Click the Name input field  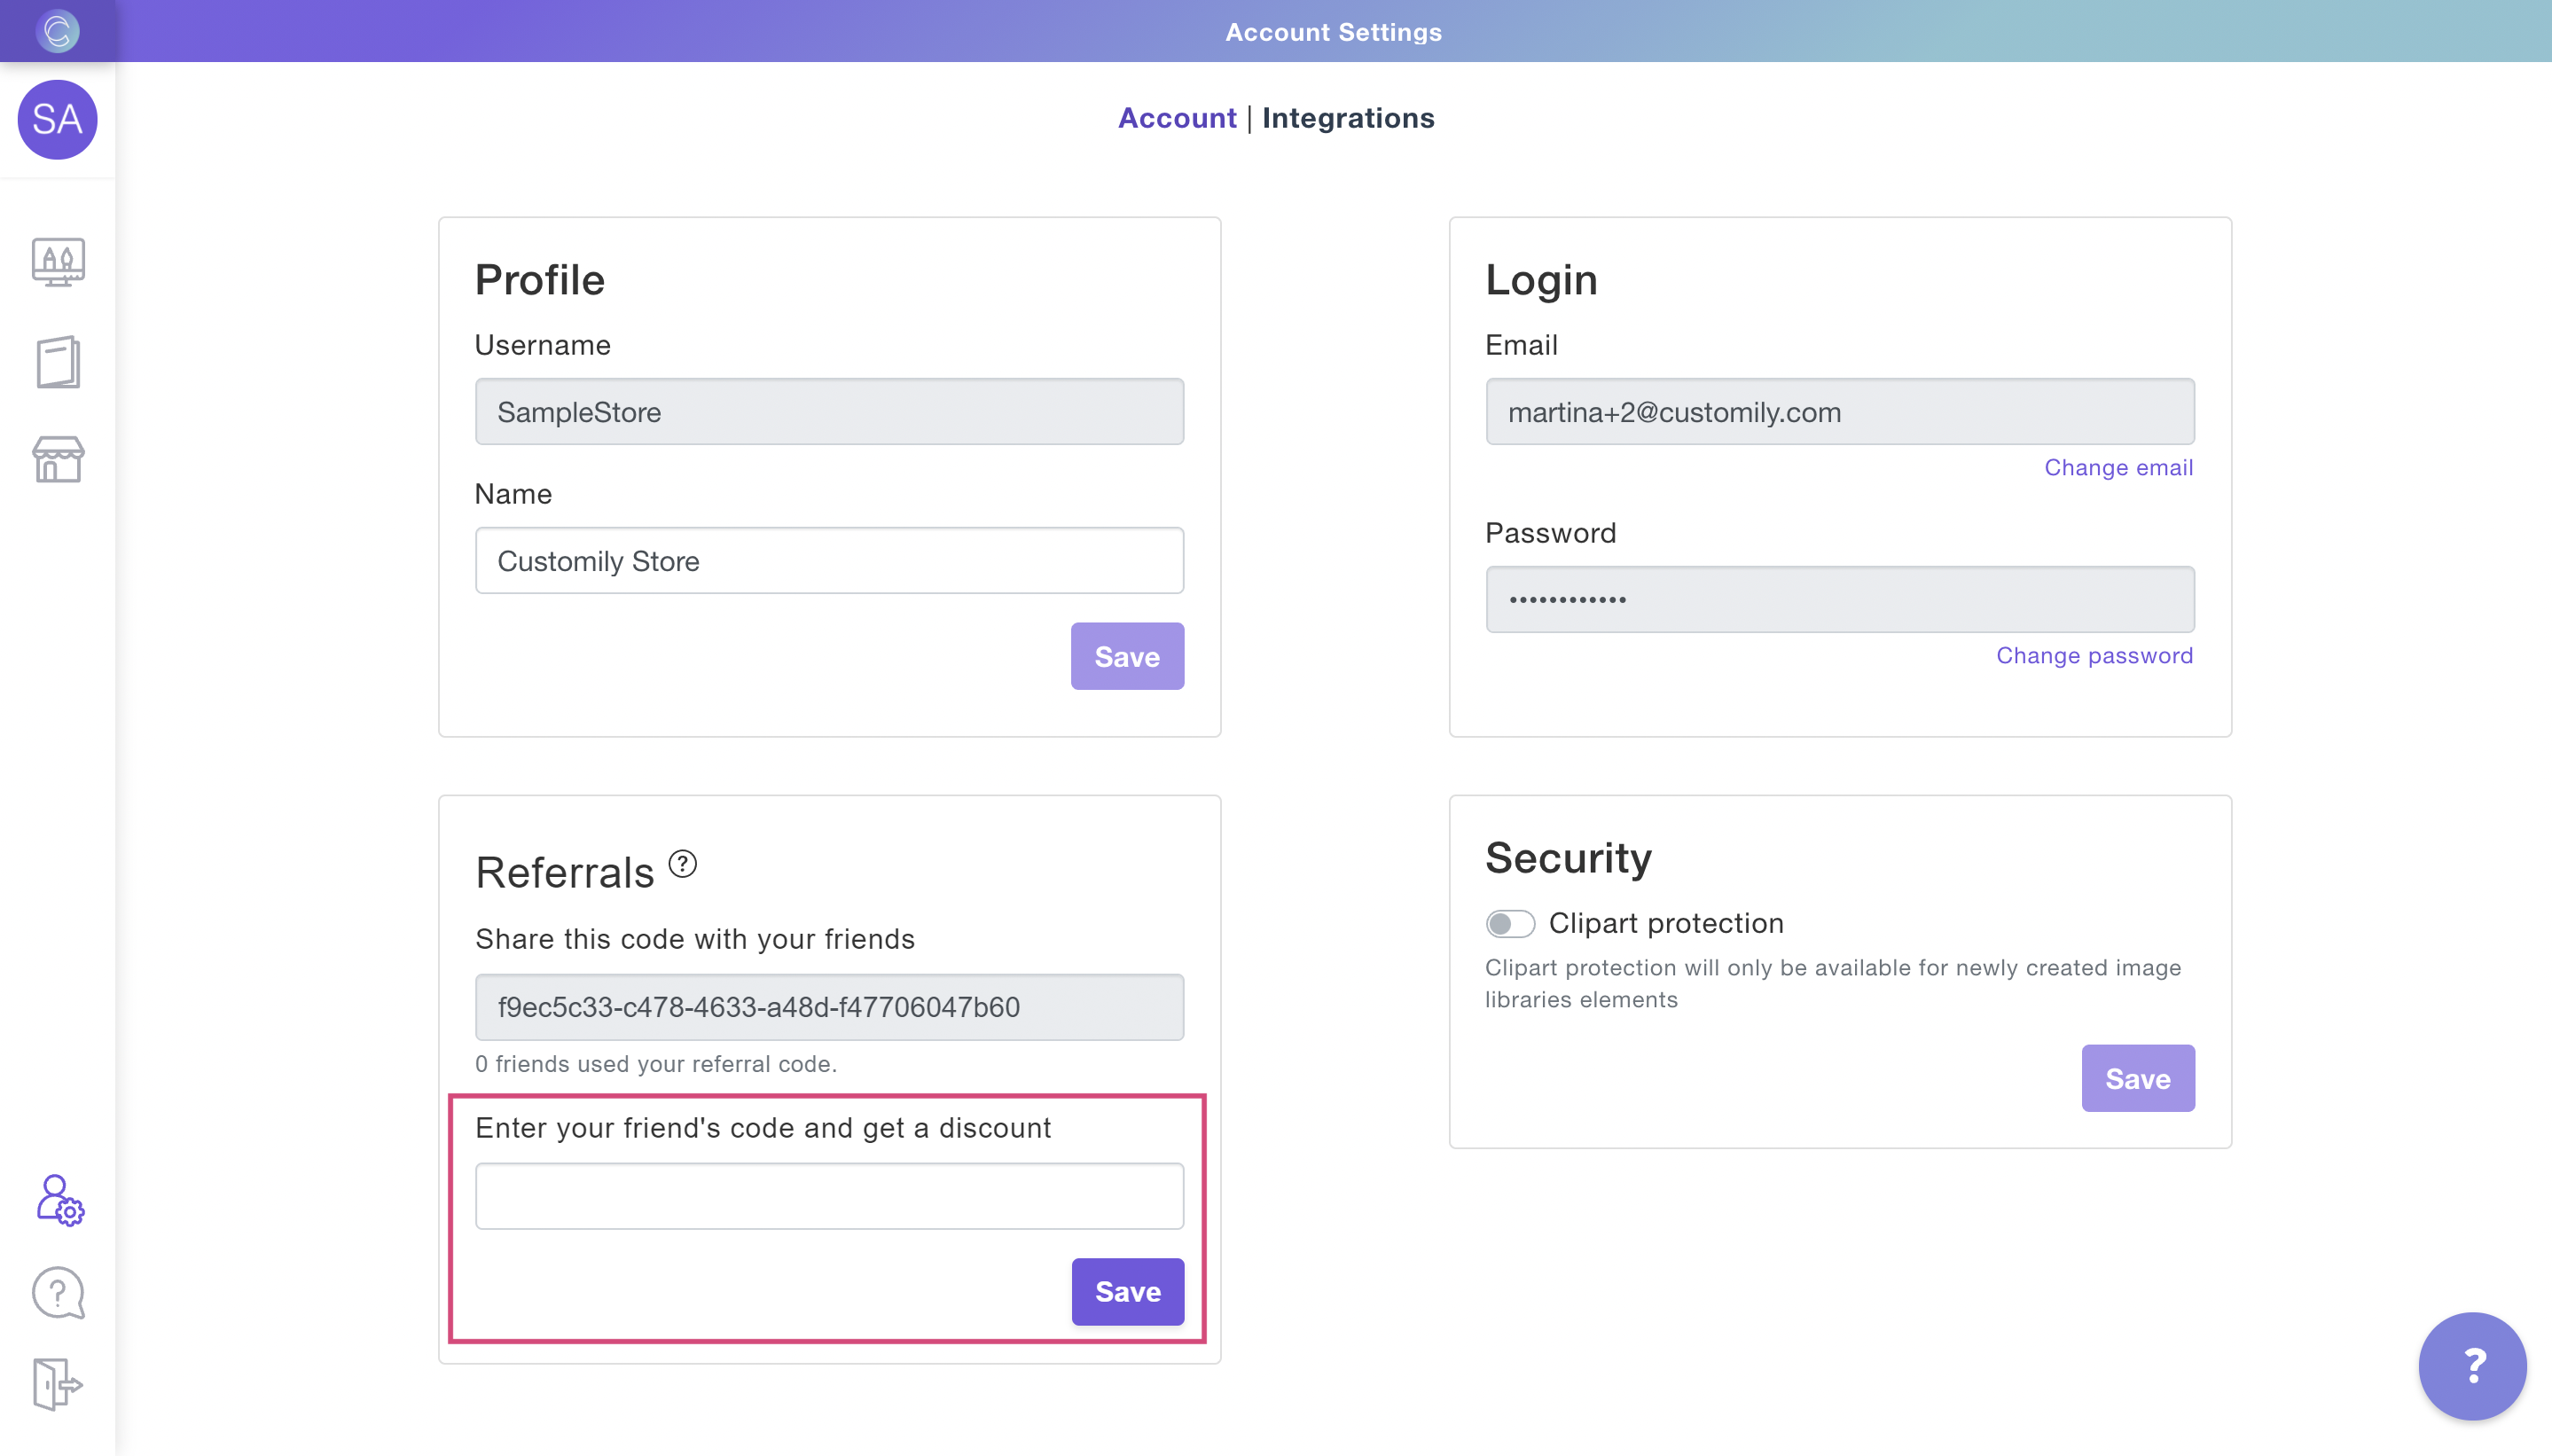click(829, 561)
